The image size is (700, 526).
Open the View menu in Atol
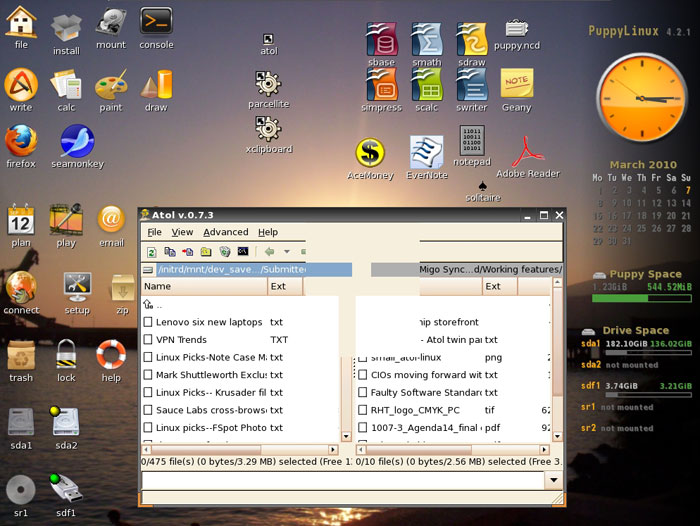point(182,232)
